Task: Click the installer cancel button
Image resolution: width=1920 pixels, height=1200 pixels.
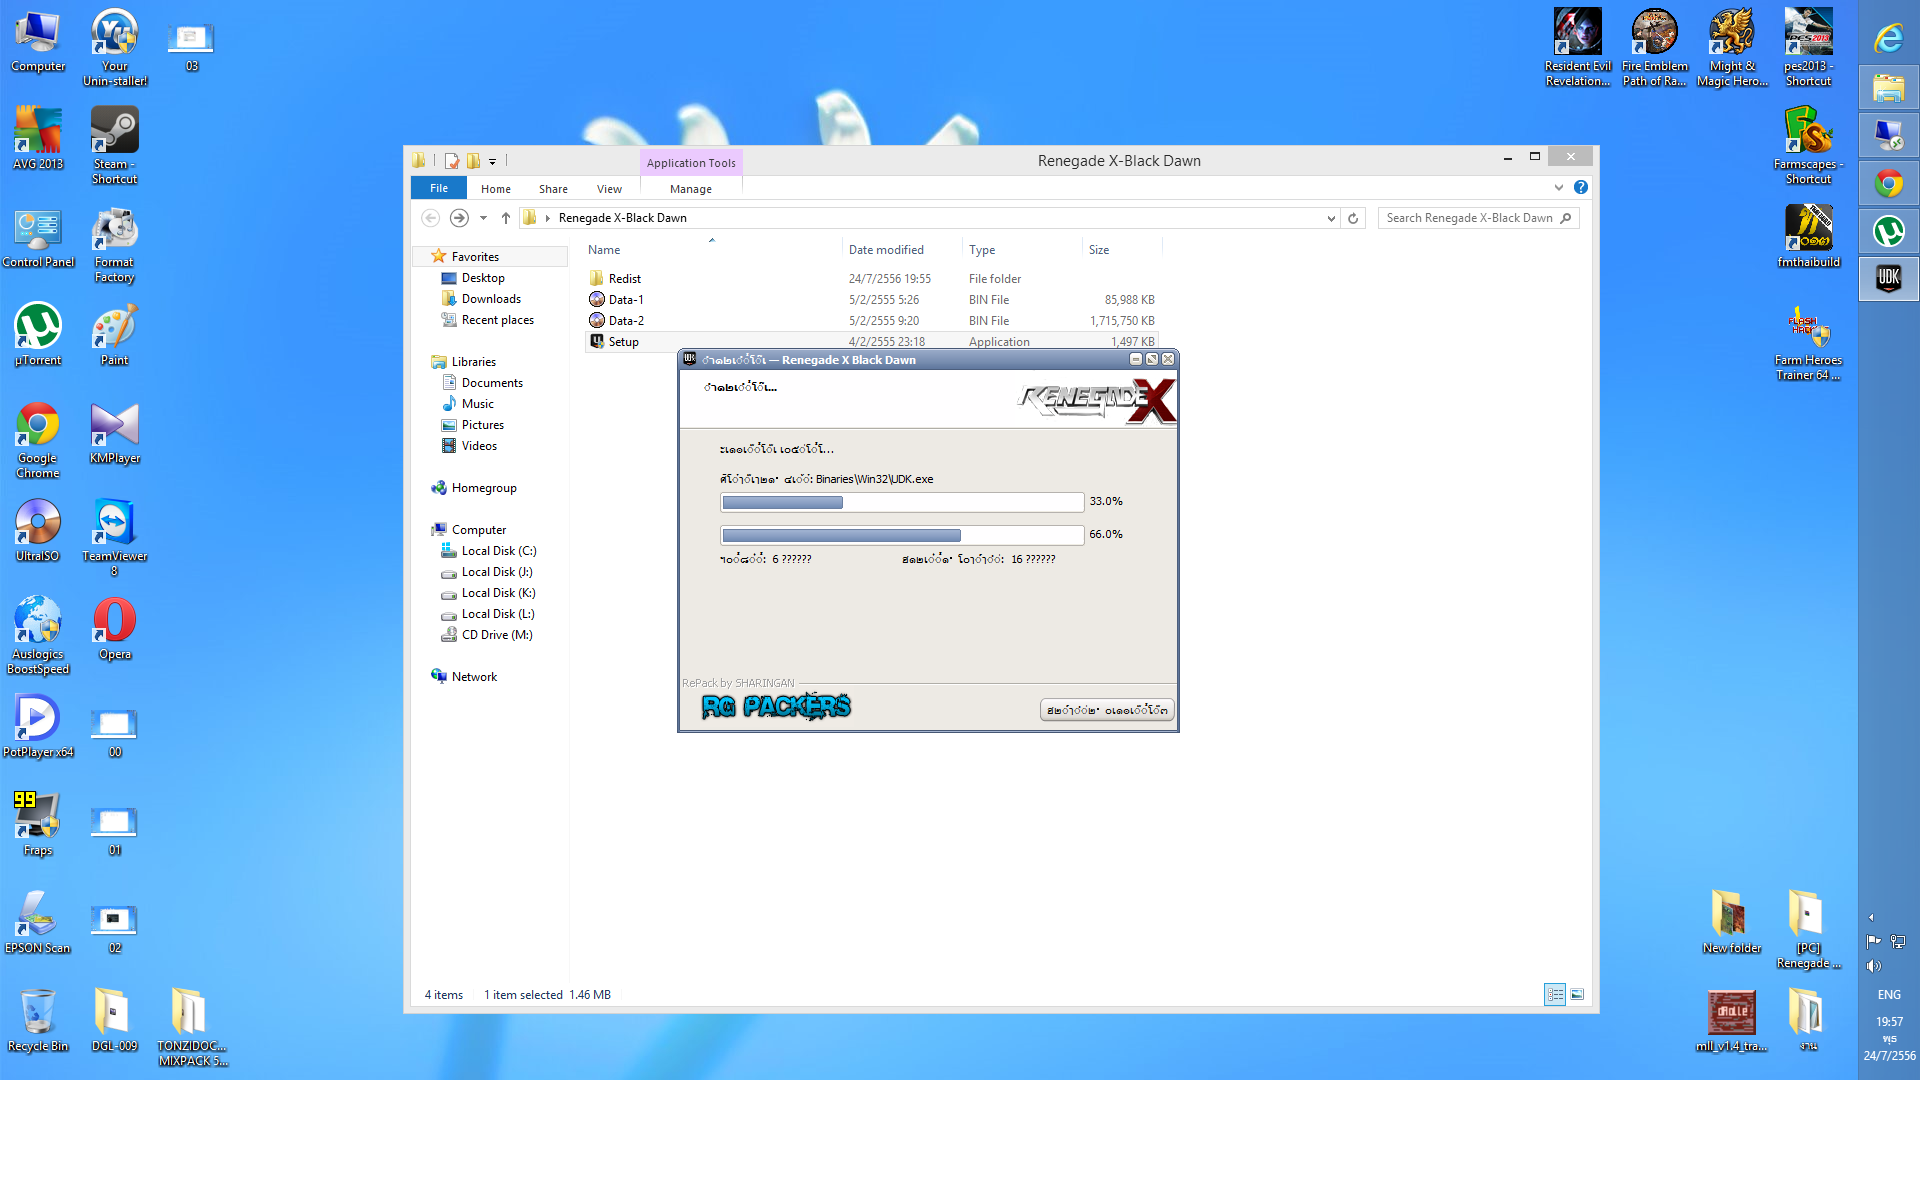Action: click(x=1107, y=710)
